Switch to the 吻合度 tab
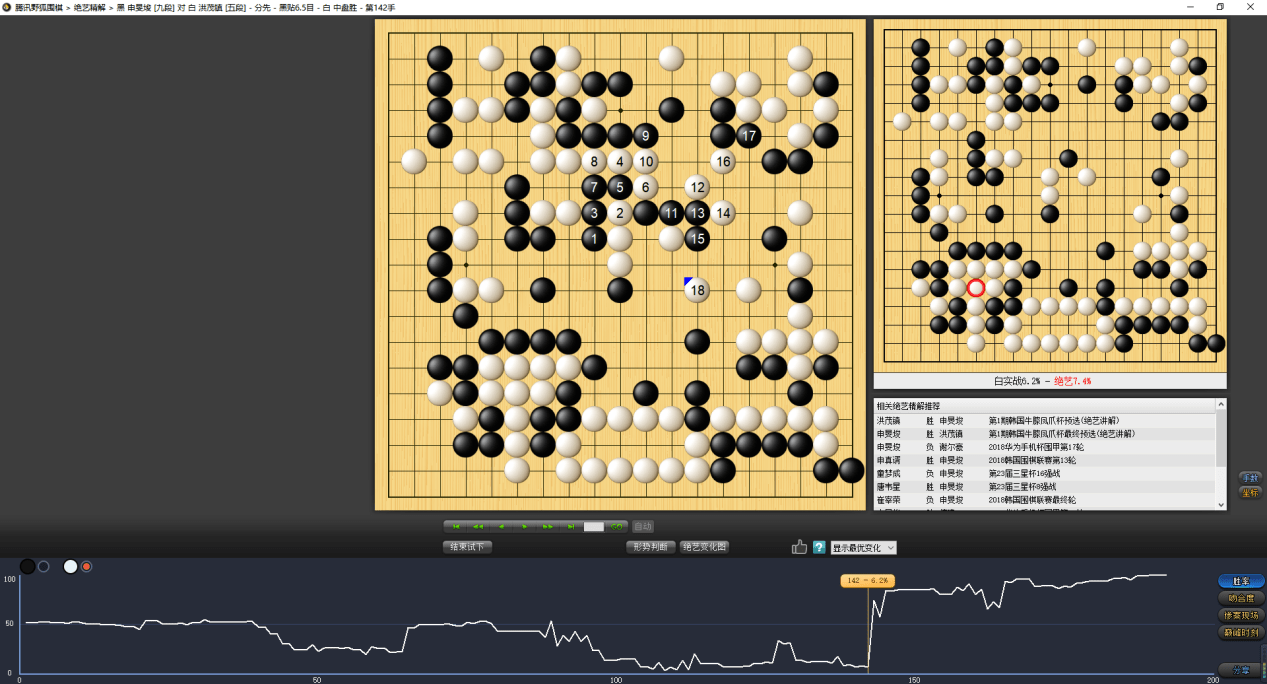The width and height of the screenshot is (1267, 684). [1241, 598]
